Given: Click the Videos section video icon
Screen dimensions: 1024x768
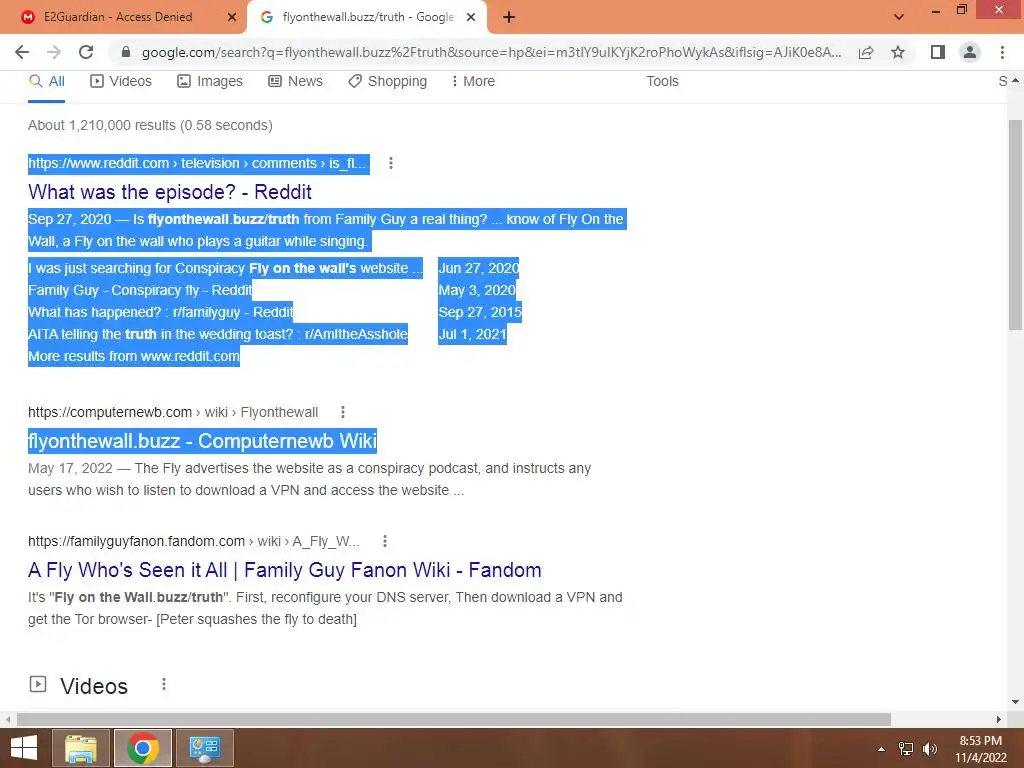Looking at the screenshot, I should point(38,684).
